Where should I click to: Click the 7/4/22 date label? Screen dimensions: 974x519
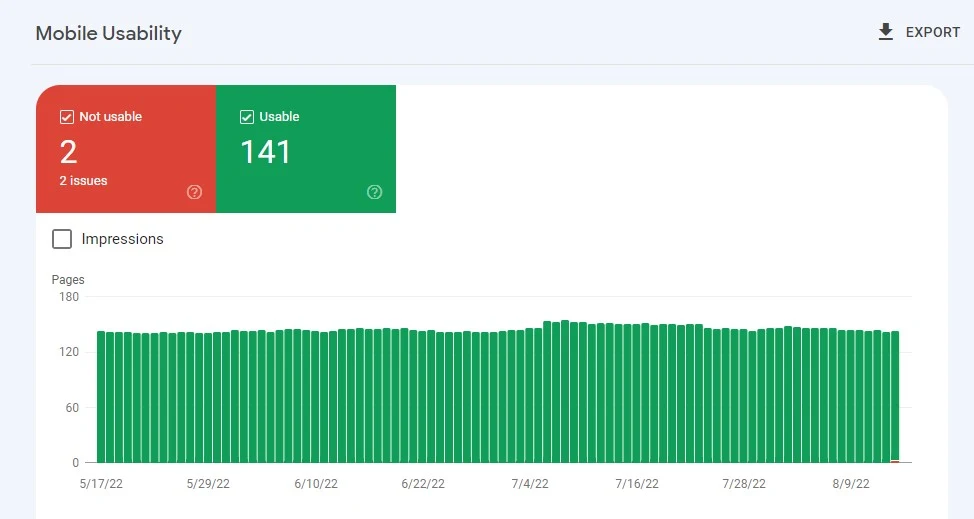coord(530,484)
